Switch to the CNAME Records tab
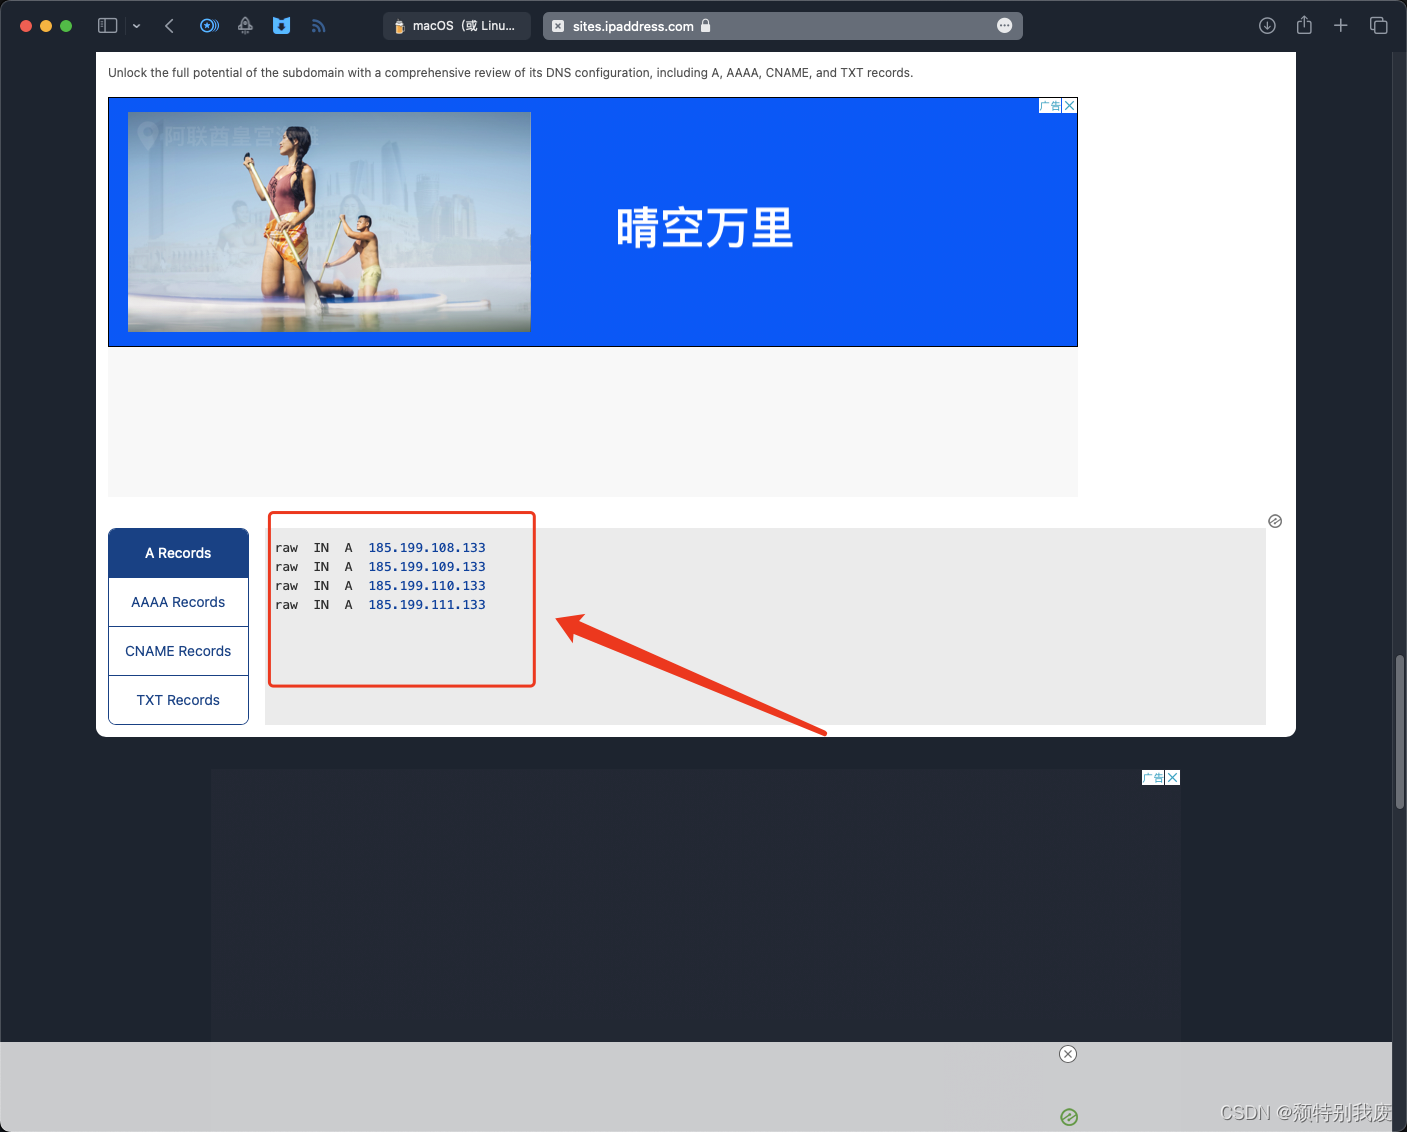The image size is (1407, 1132). click(x=178, y=650)
